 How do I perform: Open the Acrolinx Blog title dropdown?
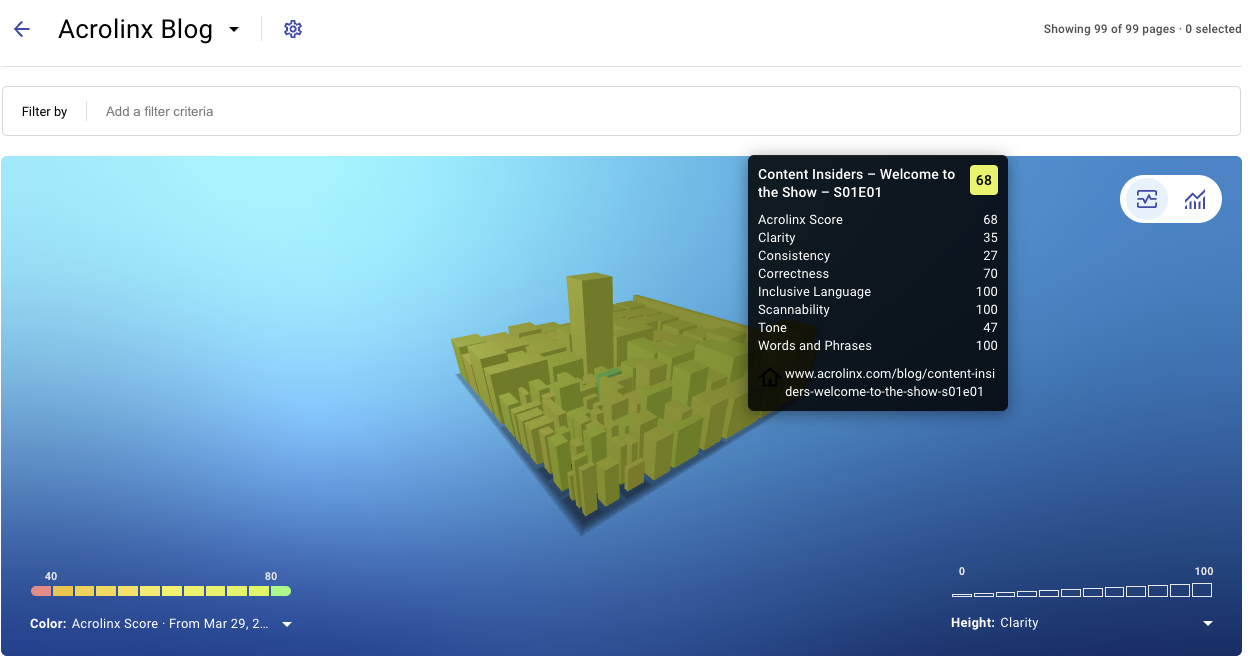pyautogui.click(x=234, y=30)
